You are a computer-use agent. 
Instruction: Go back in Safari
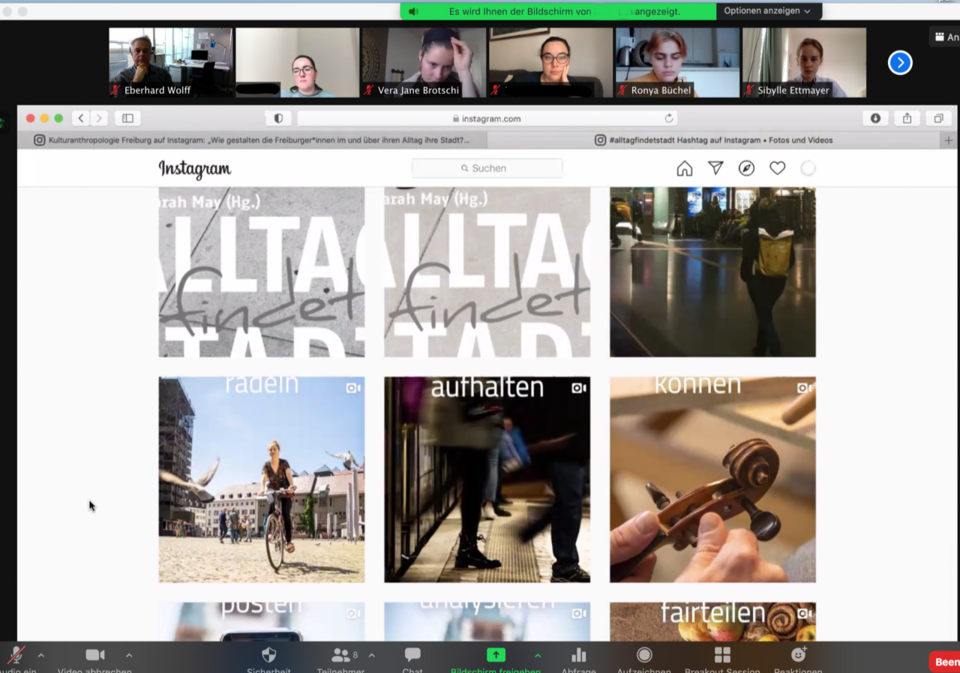coord(81,118)
